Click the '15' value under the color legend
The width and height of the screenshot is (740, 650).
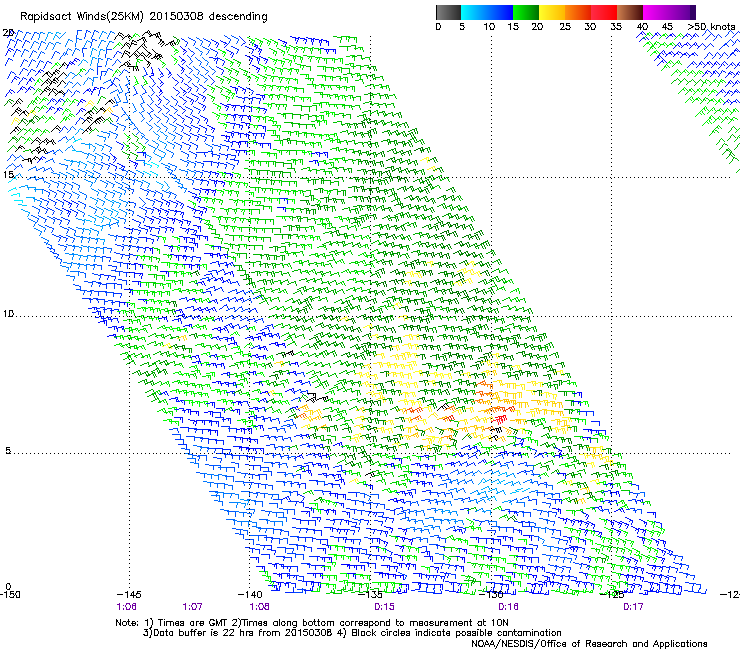click(x=513, y=27)
